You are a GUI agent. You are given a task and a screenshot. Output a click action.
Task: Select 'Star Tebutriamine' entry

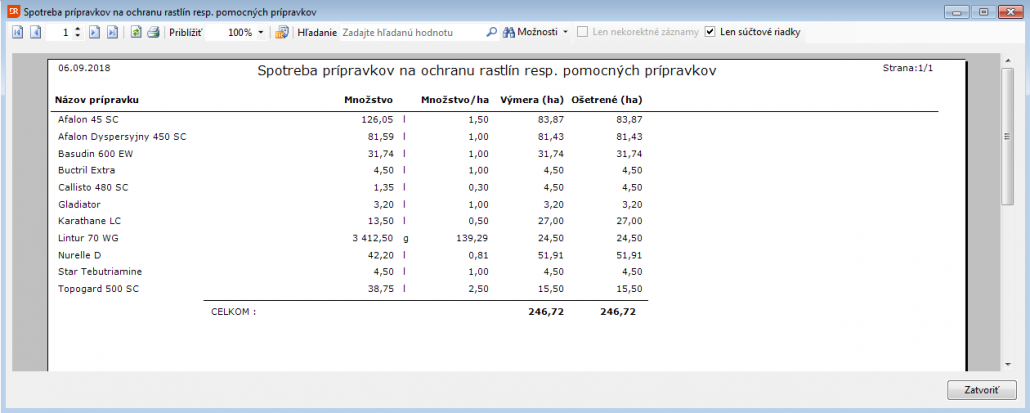click(x=100, y=271)
